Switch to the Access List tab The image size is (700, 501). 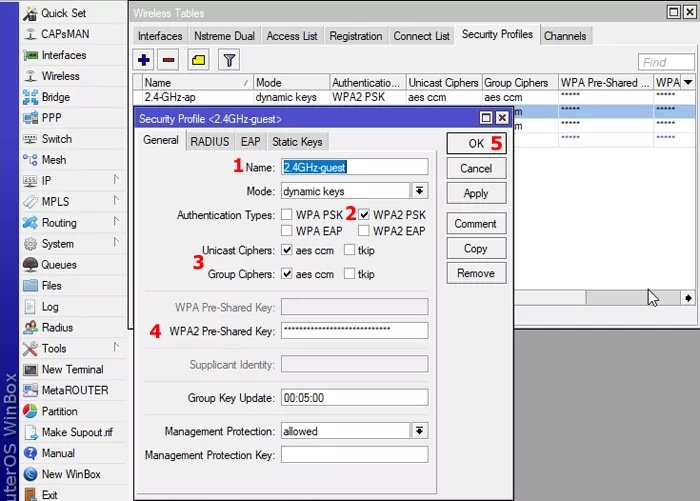(292, 36)
